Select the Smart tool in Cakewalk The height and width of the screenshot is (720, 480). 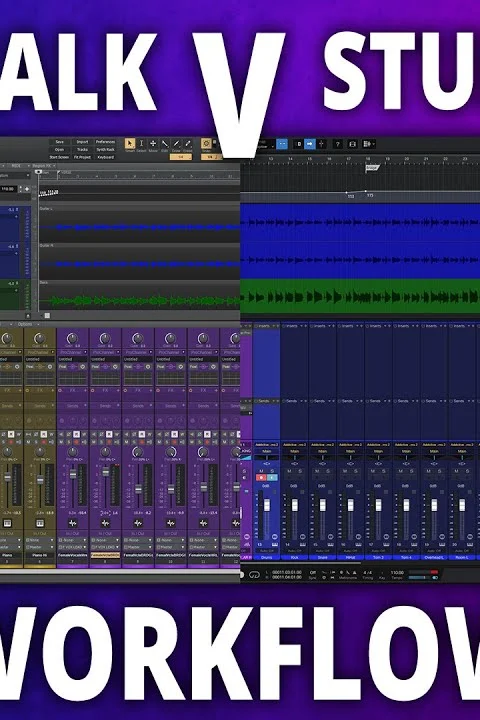tap(130, 144)
